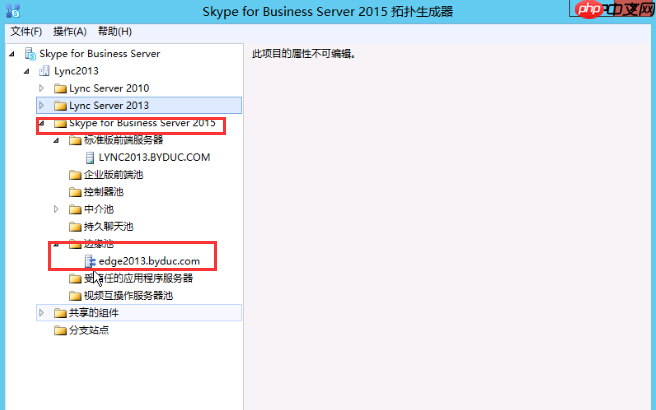The image size is (656, 410).
Task: Select the 共享的组件 label
Action: (x=94, y=313)
